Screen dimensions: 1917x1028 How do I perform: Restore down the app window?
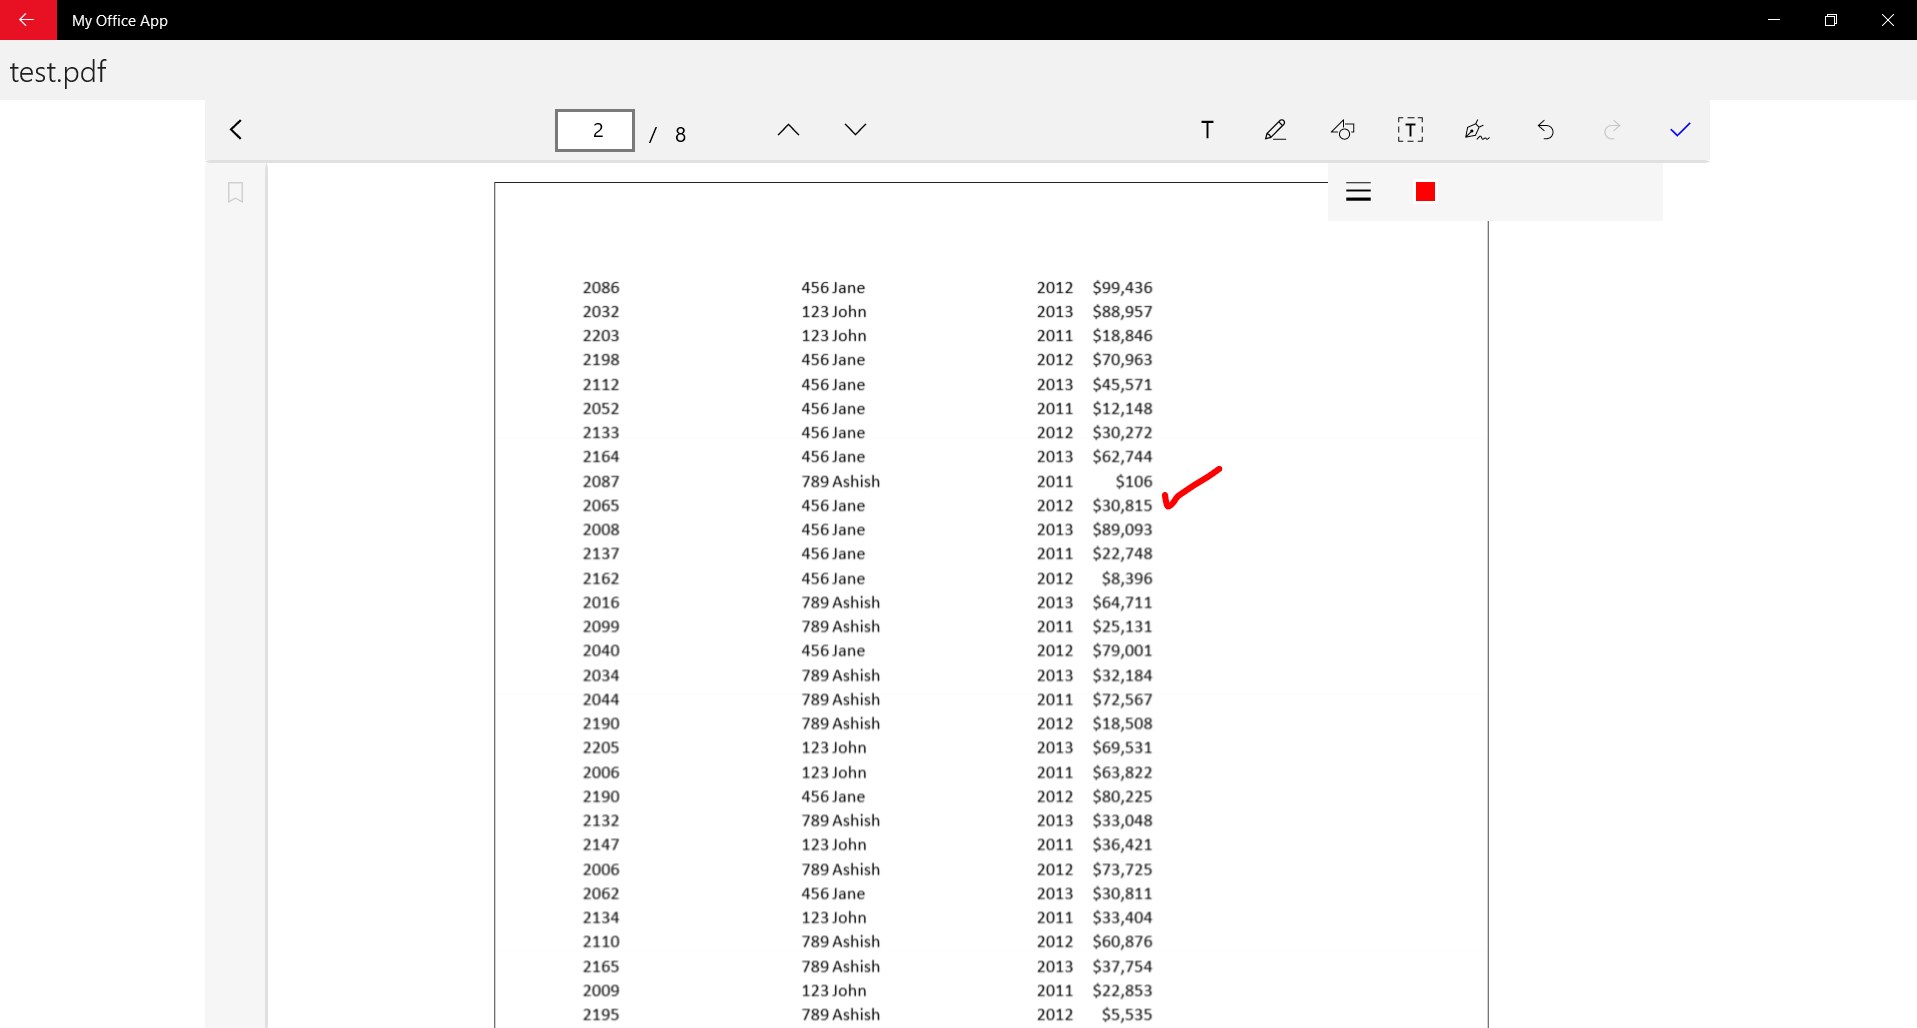tap(1831, 20)
